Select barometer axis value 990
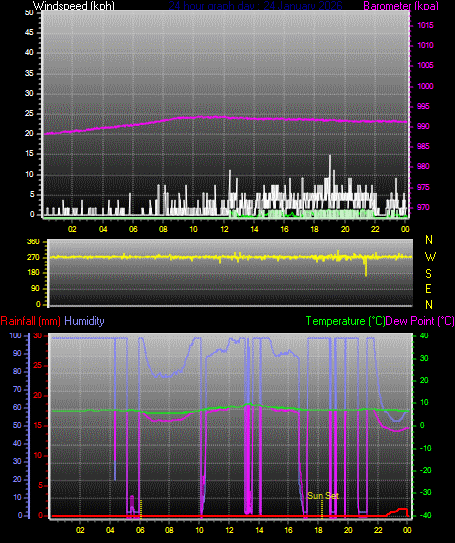Image resolution: width=455 pixels, height=543 pixels. point(423,126)
